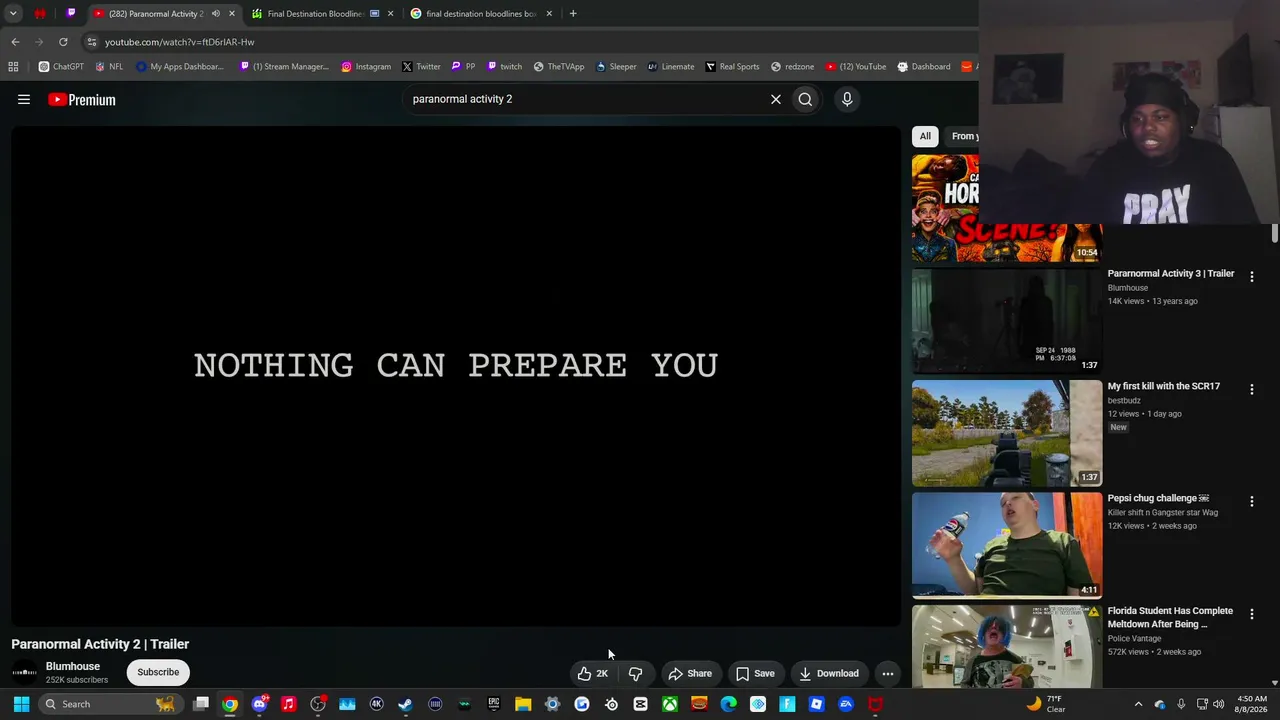This screenshot has height=720, width=1280.
Task: Open options for My first kill video
Action: click(1251, 389)
